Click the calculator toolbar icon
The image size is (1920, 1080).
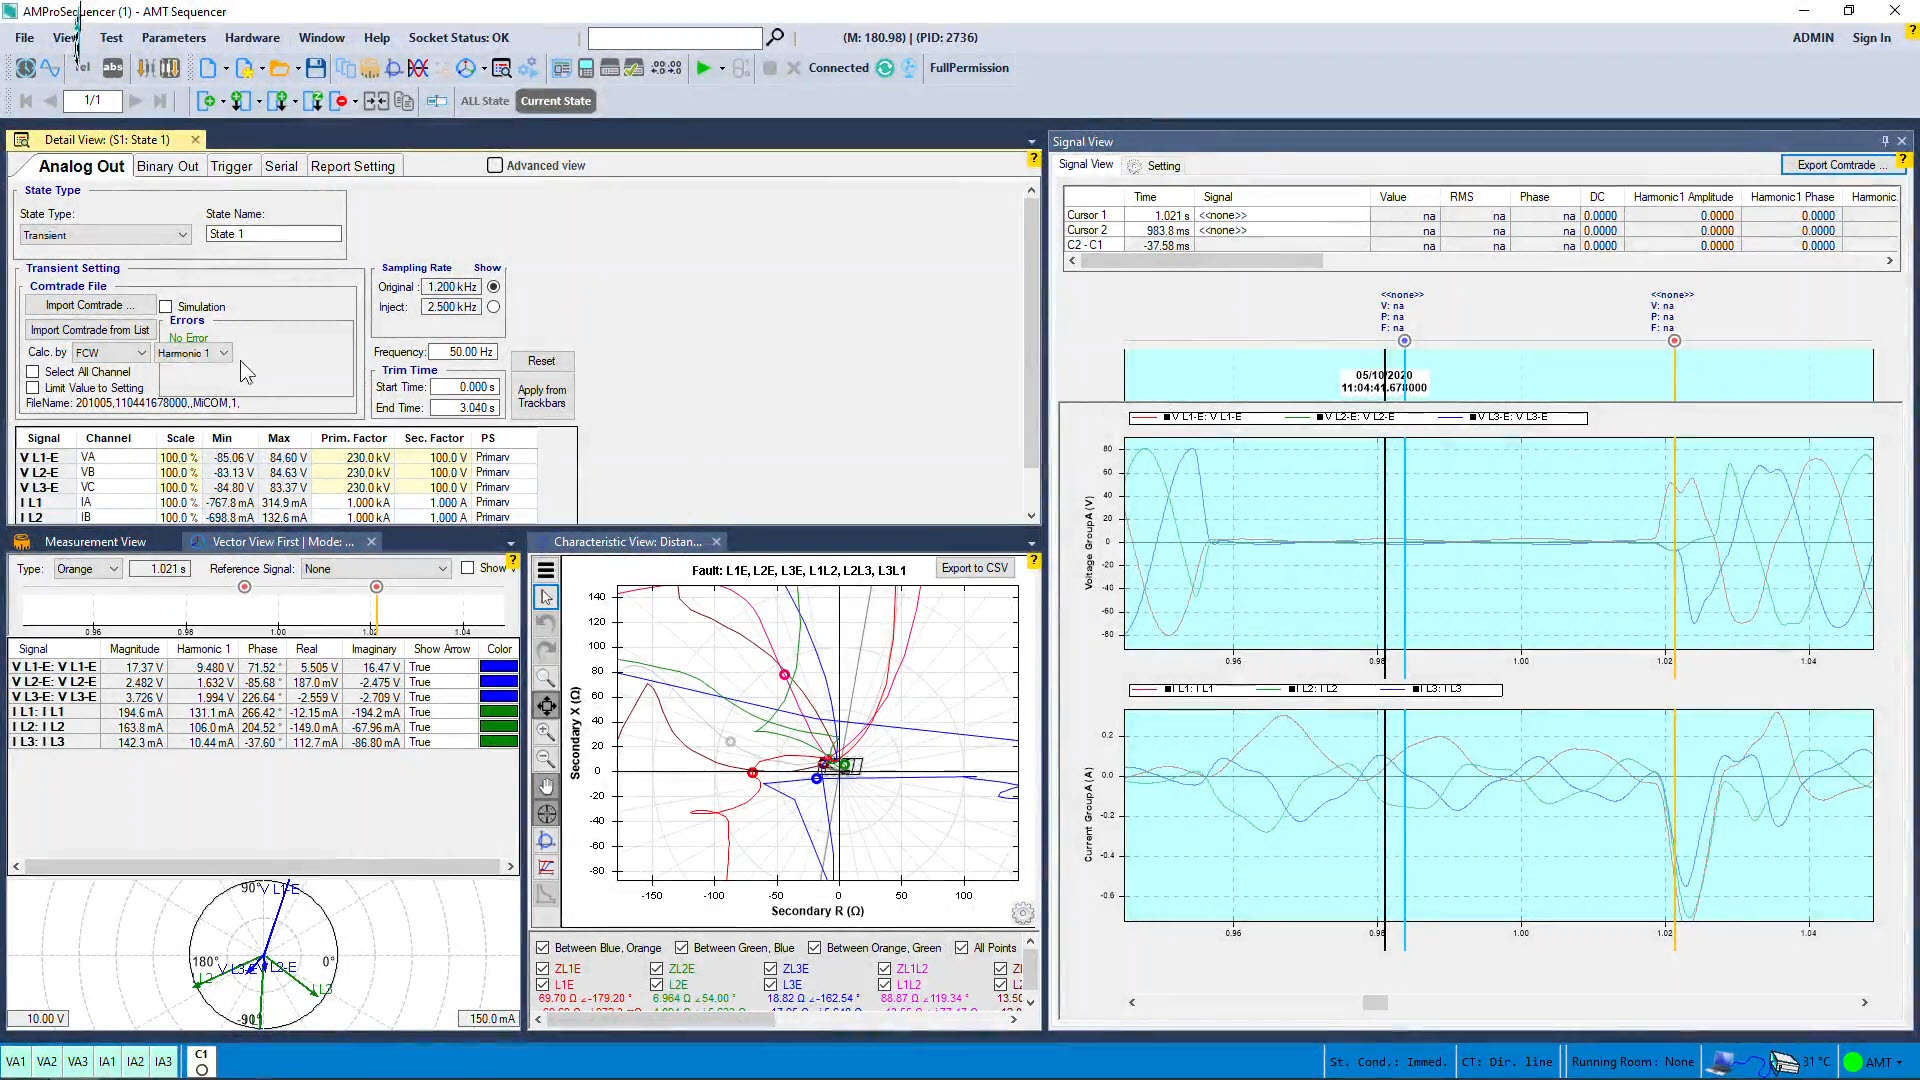click(x=586, y=68)
